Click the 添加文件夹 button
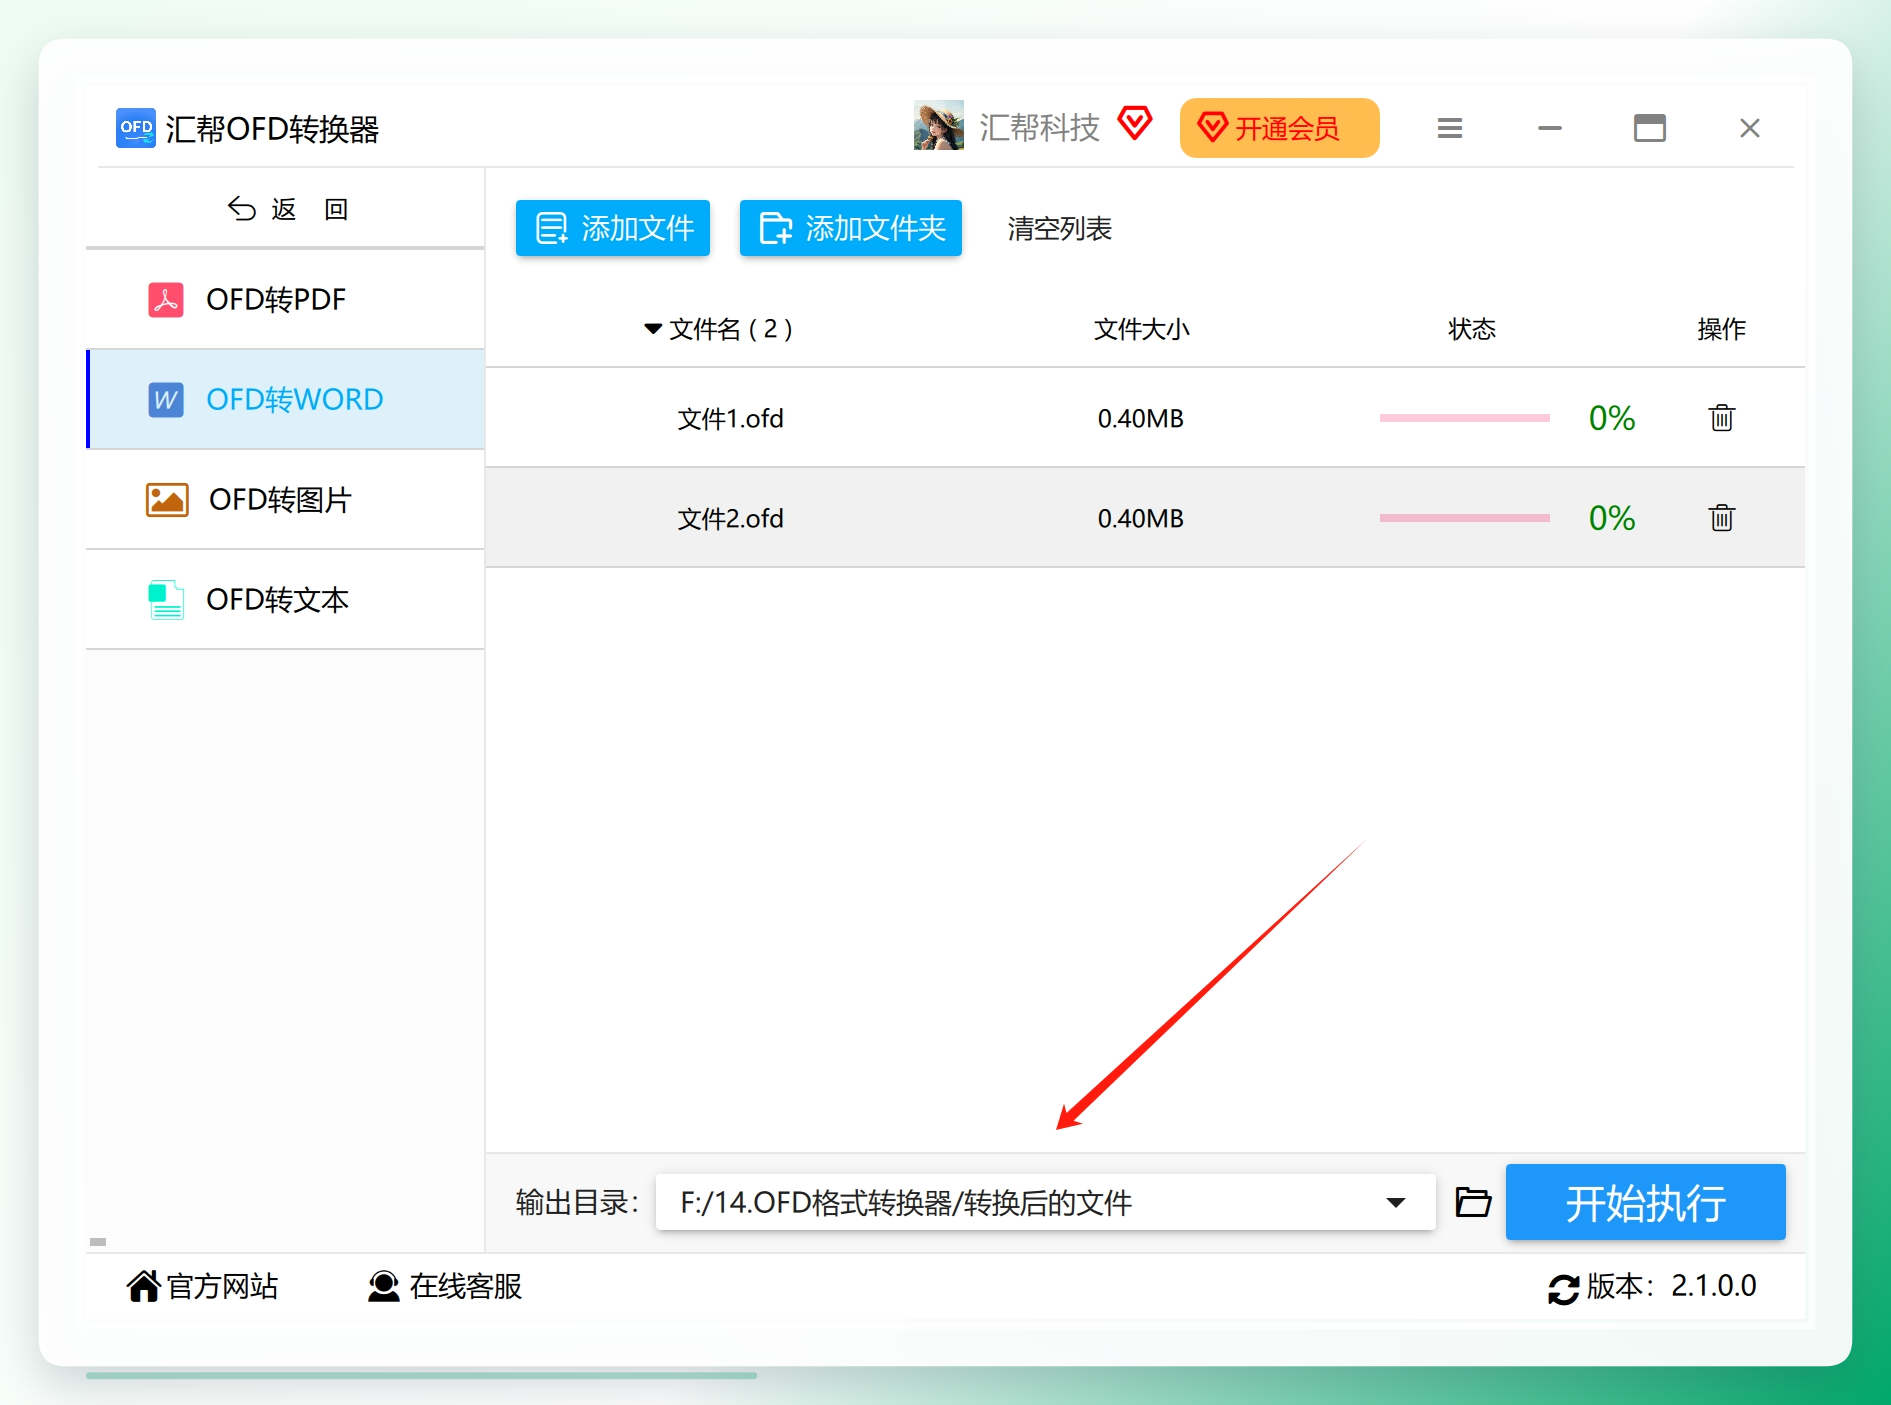 (851, 228)
